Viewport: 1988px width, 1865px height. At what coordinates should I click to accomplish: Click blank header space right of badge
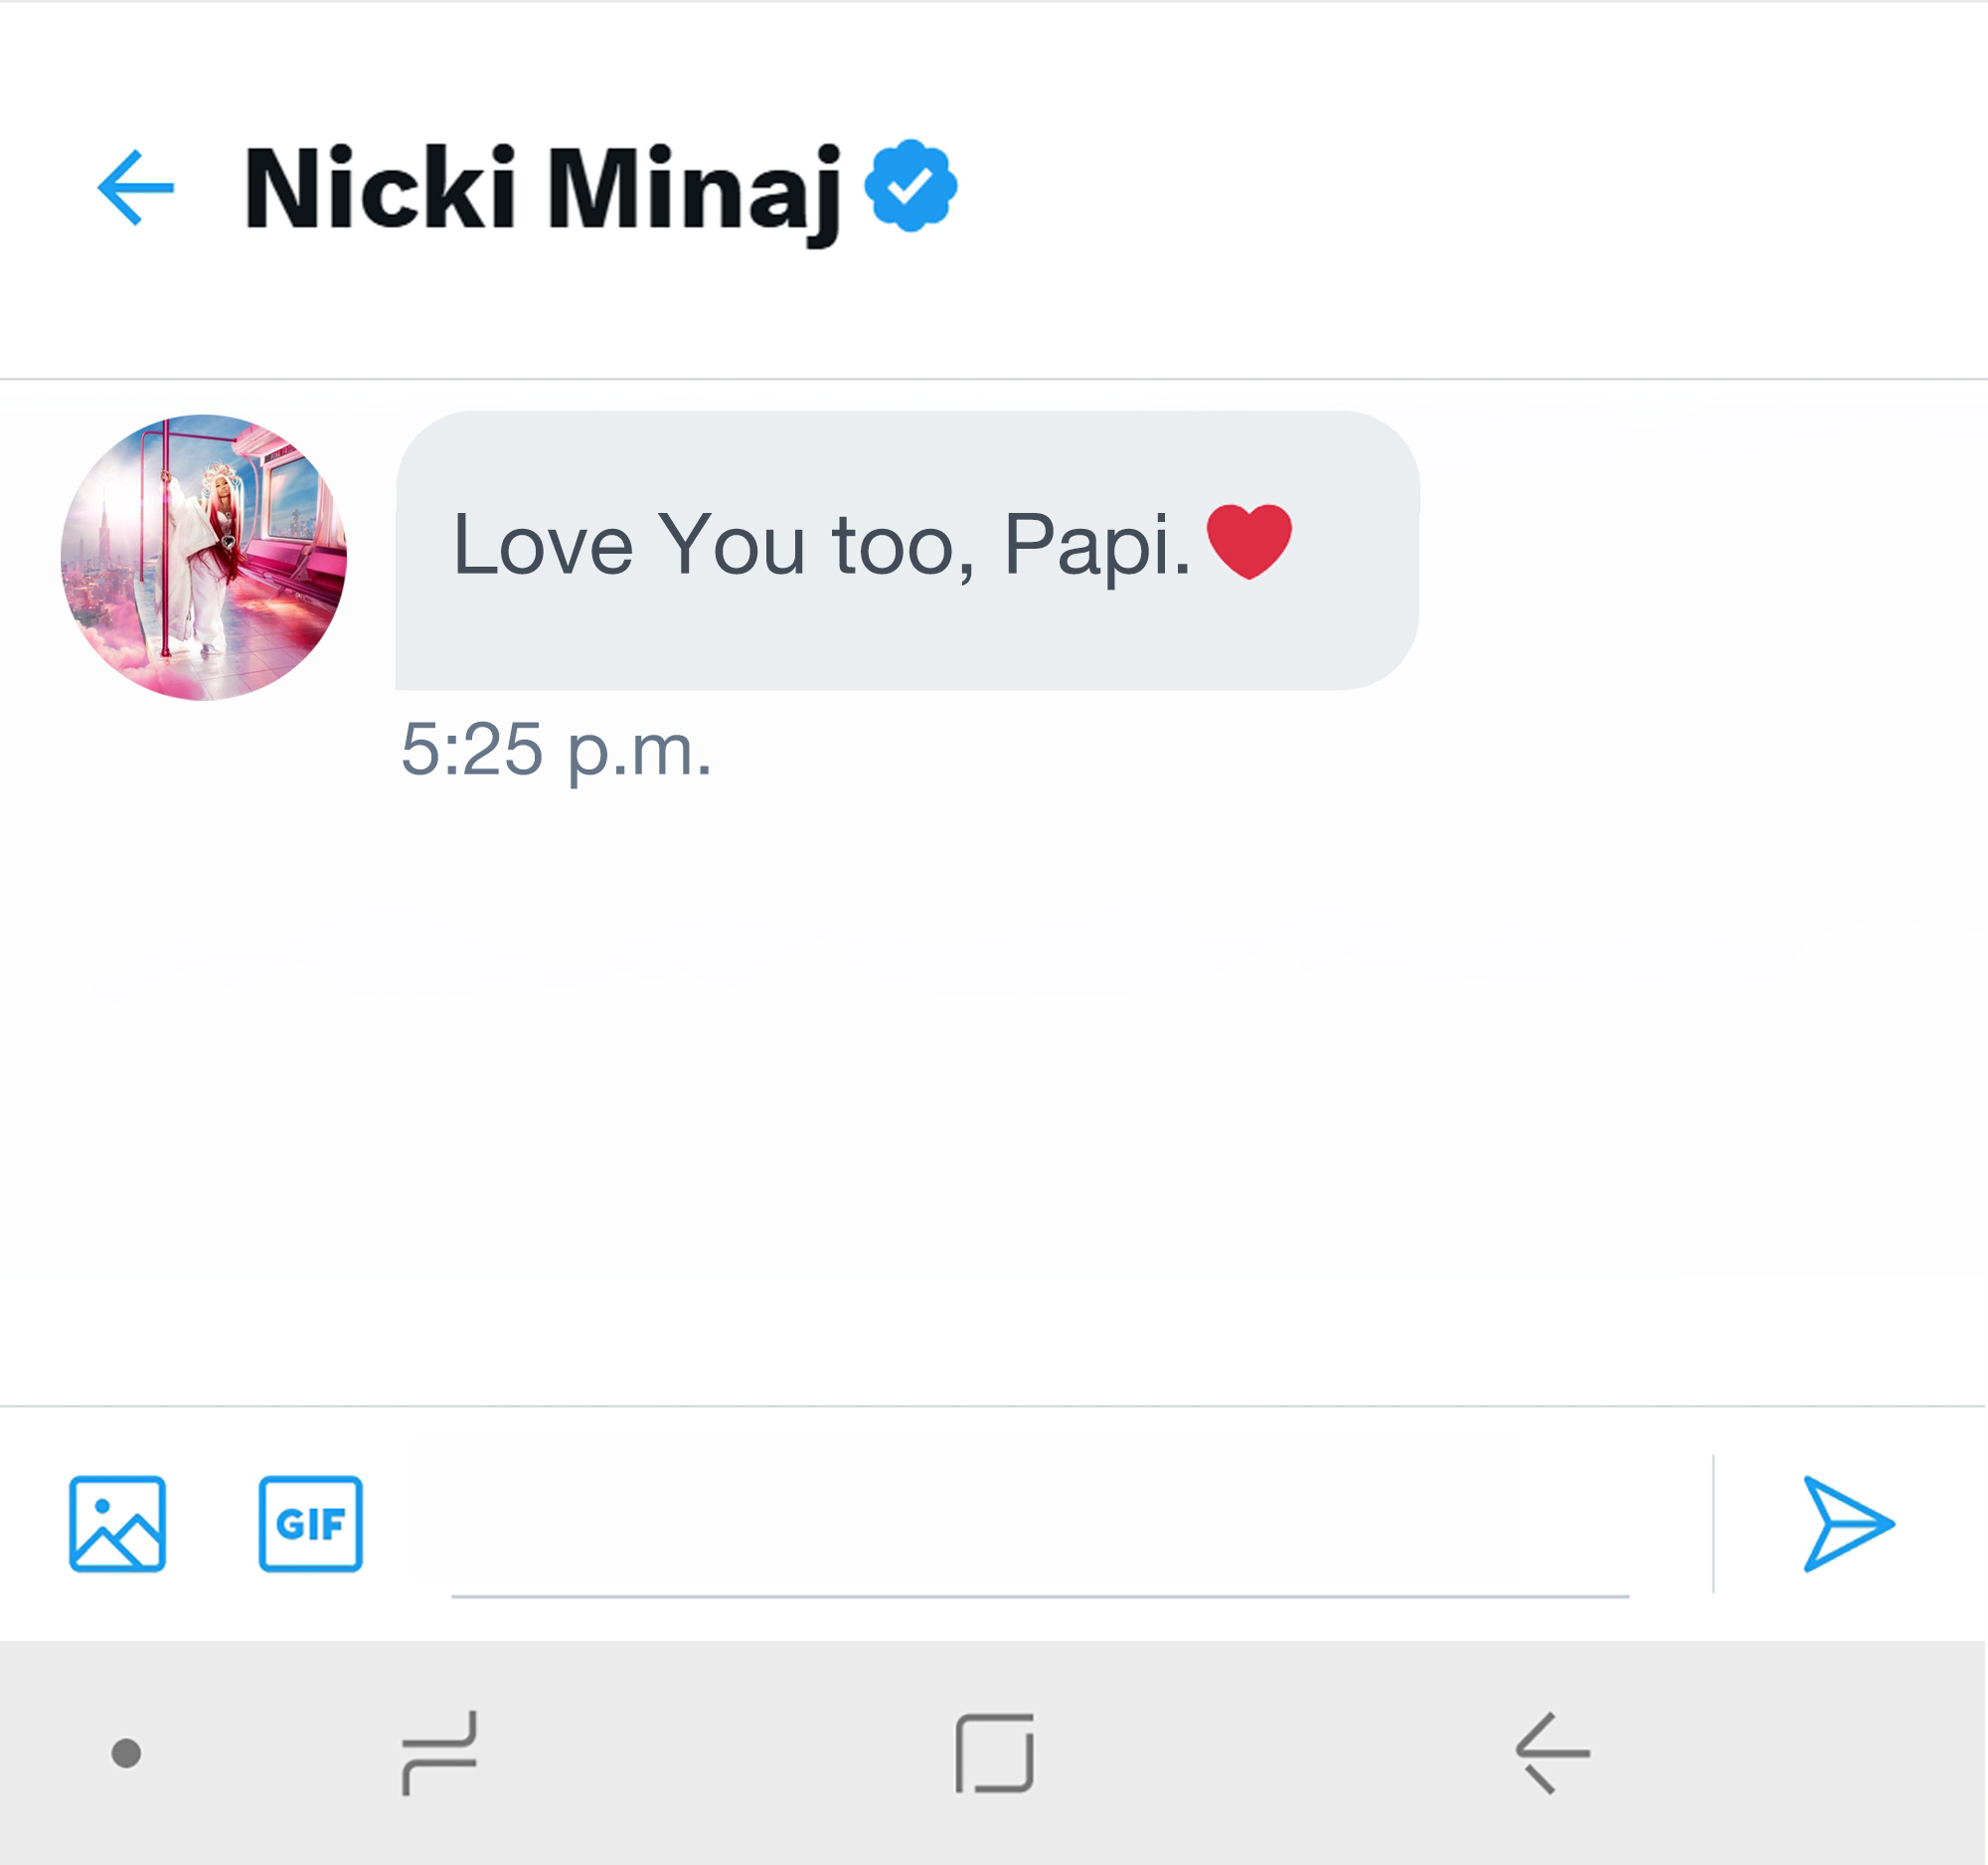coord(1450,188)
